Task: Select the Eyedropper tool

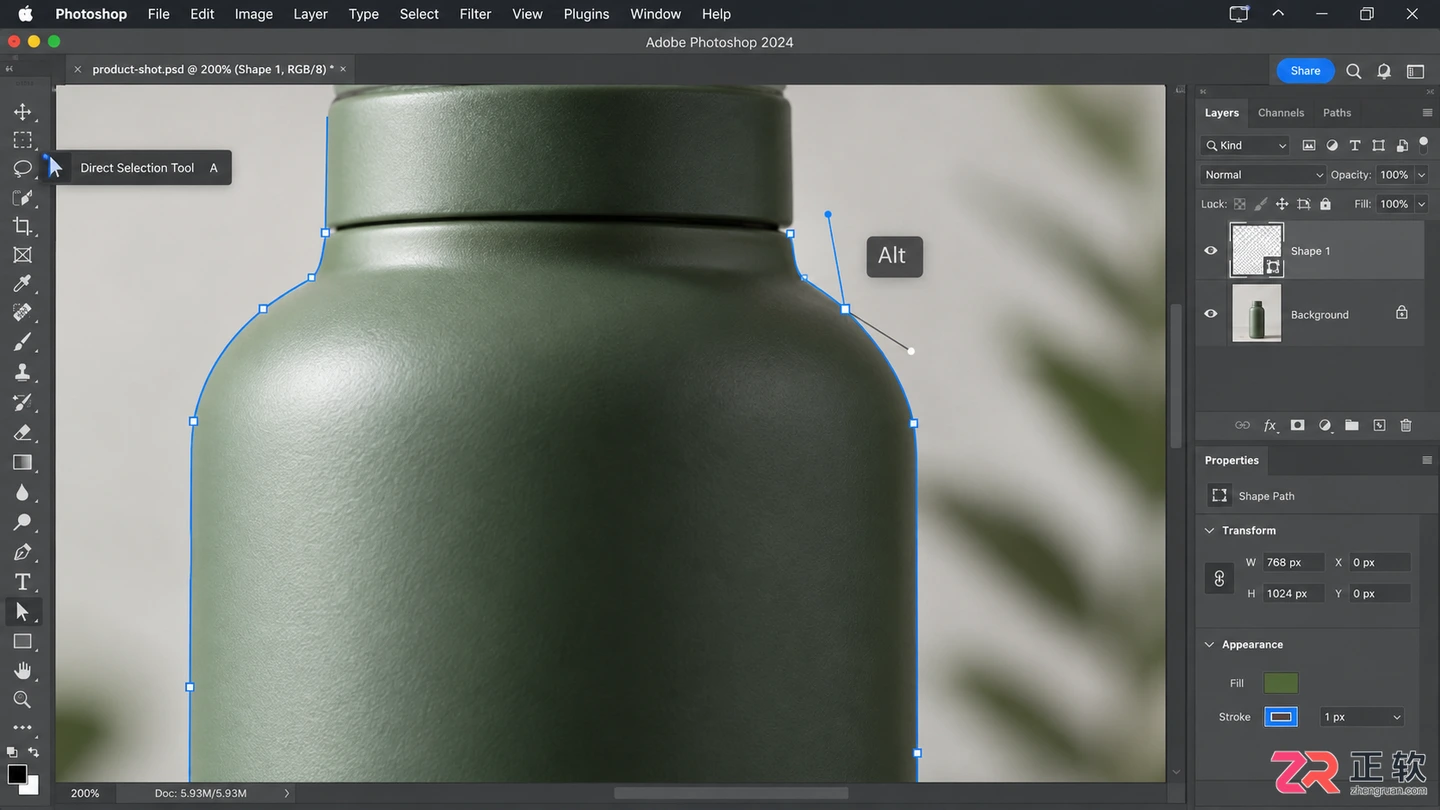Action: 22,284
